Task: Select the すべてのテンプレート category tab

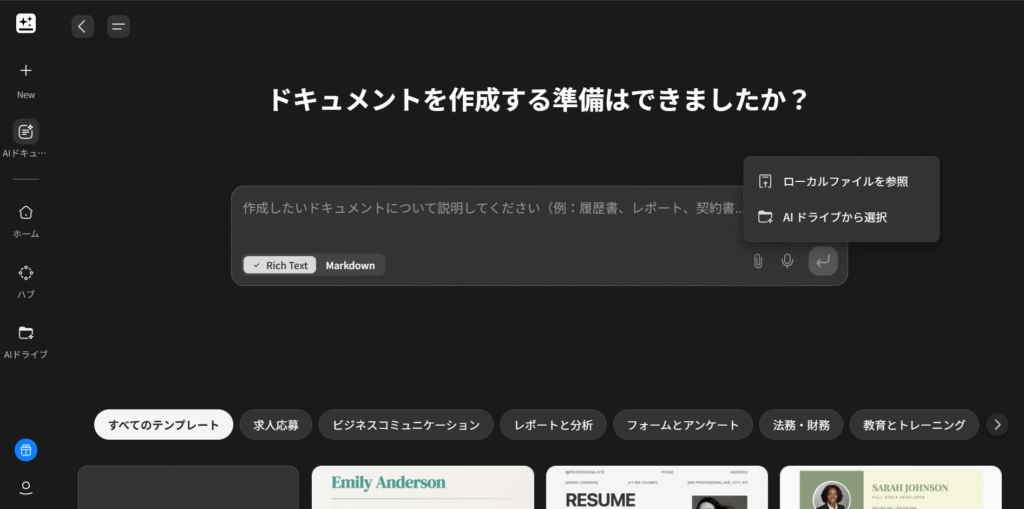Action: 163,425
